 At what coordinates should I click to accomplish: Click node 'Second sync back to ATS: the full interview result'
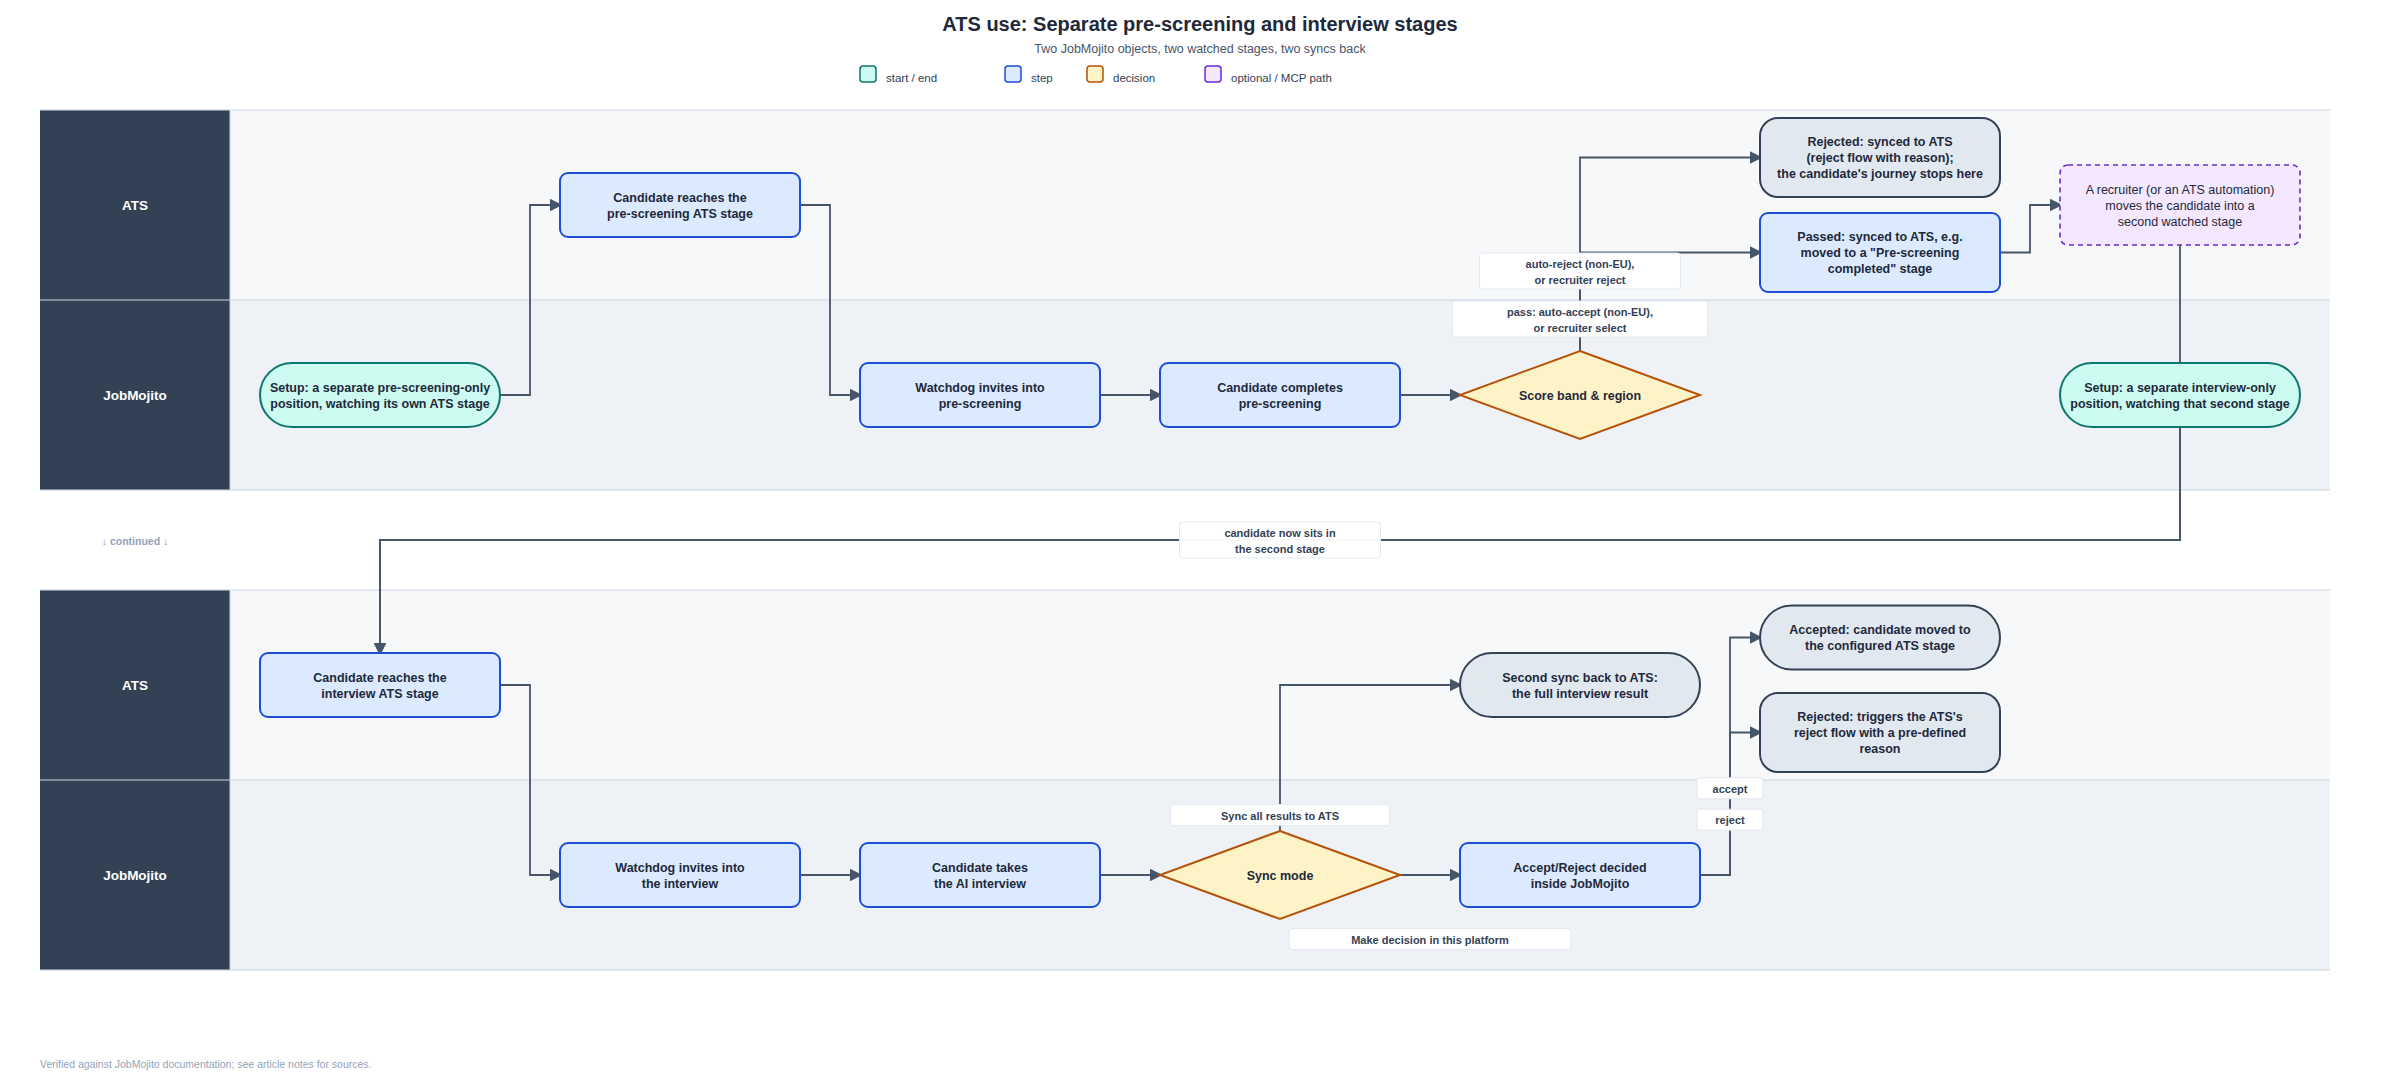[x=1580, y=685]
